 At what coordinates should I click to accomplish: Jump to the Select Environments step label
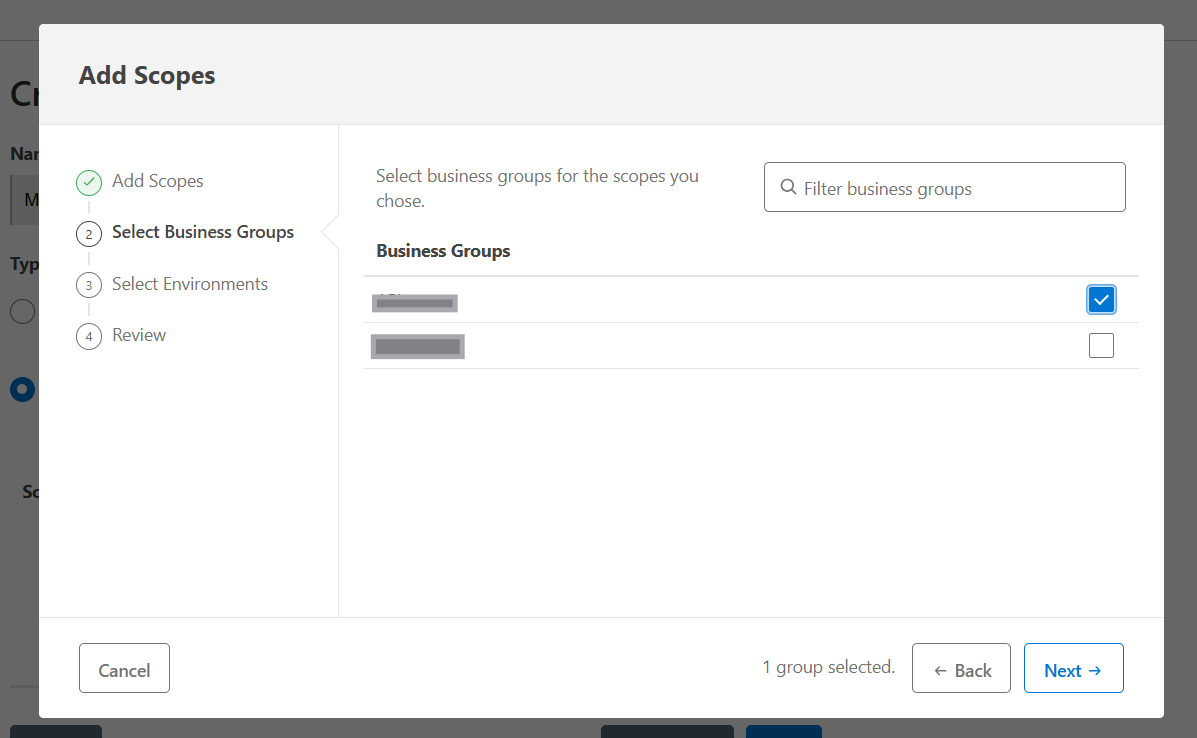[190, 284]
